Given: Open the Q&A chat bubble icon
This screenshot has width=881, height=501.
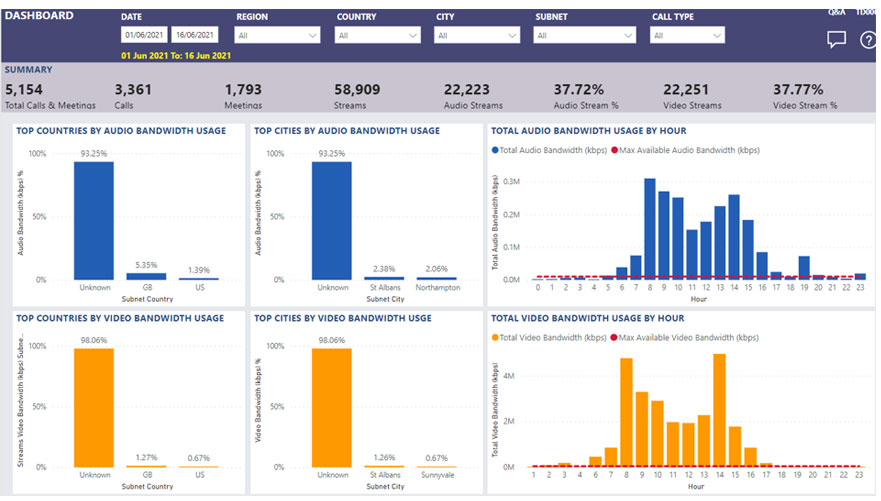Looking at the screenshot, I should 836,39.
